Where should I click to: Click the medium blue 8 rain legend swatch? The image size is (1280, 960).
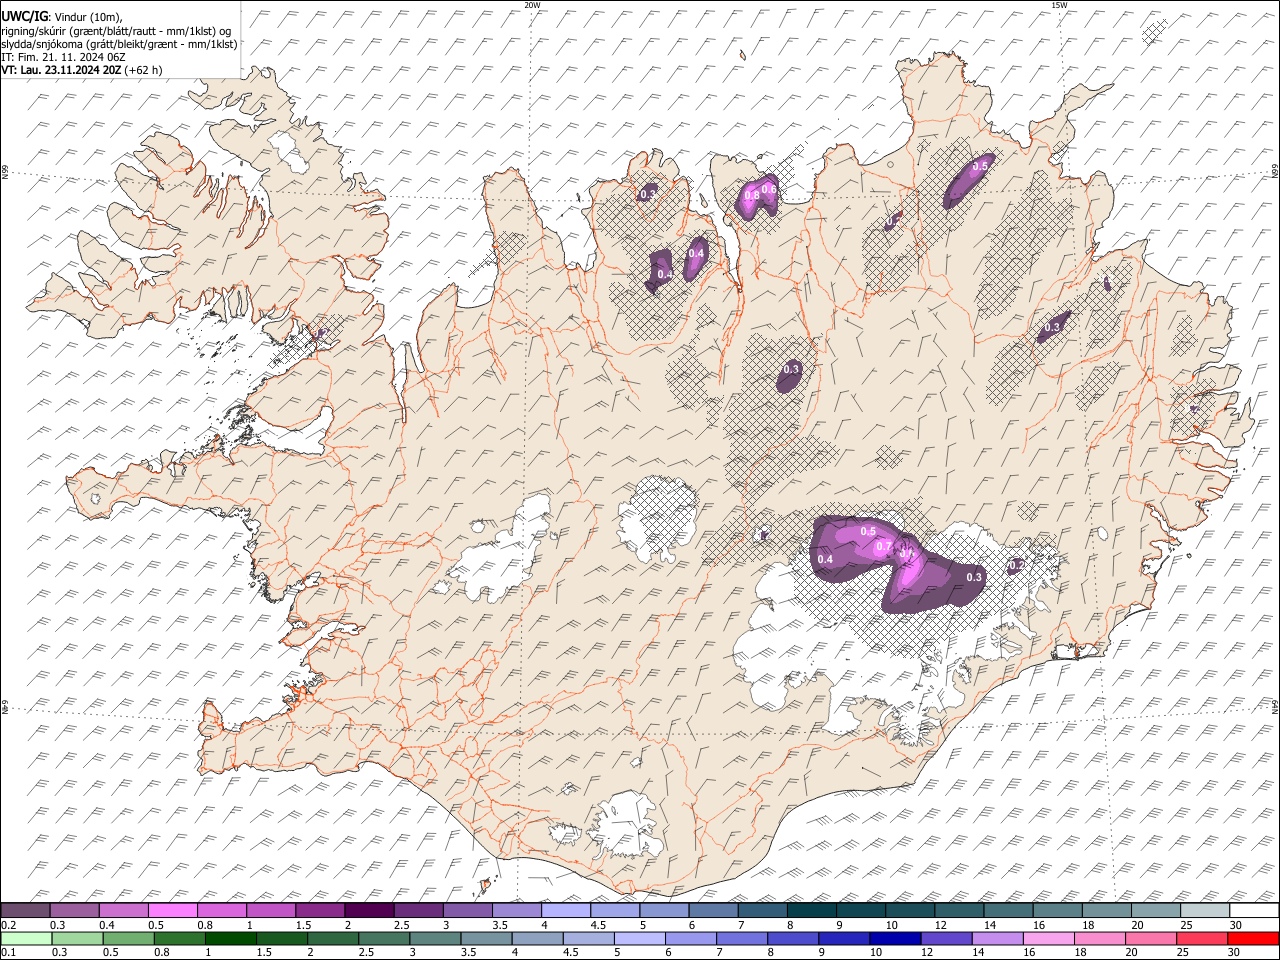pyautogui.click(x=794, y=938)
